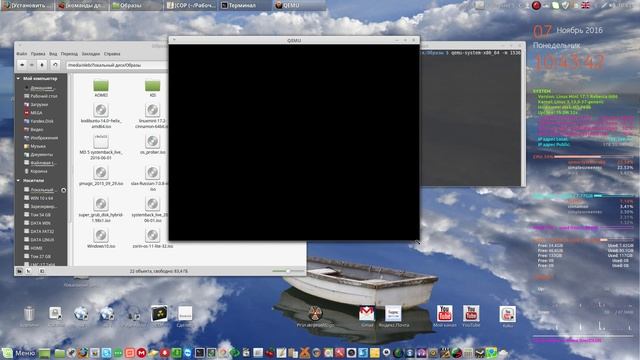Open the Мой канал YouTube shortcut
Image resolution: width=640 pixels, height=360 pixels.
tap(444, 316)
